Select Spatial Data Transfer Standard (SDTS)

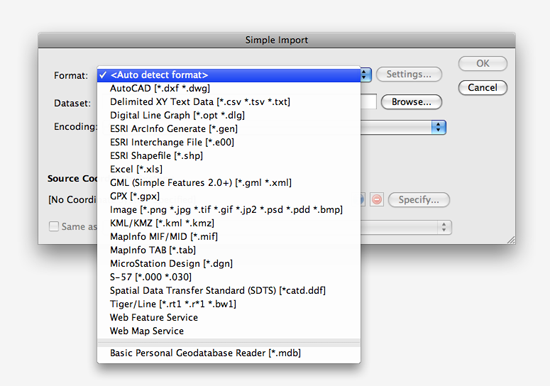click(229, 291)
